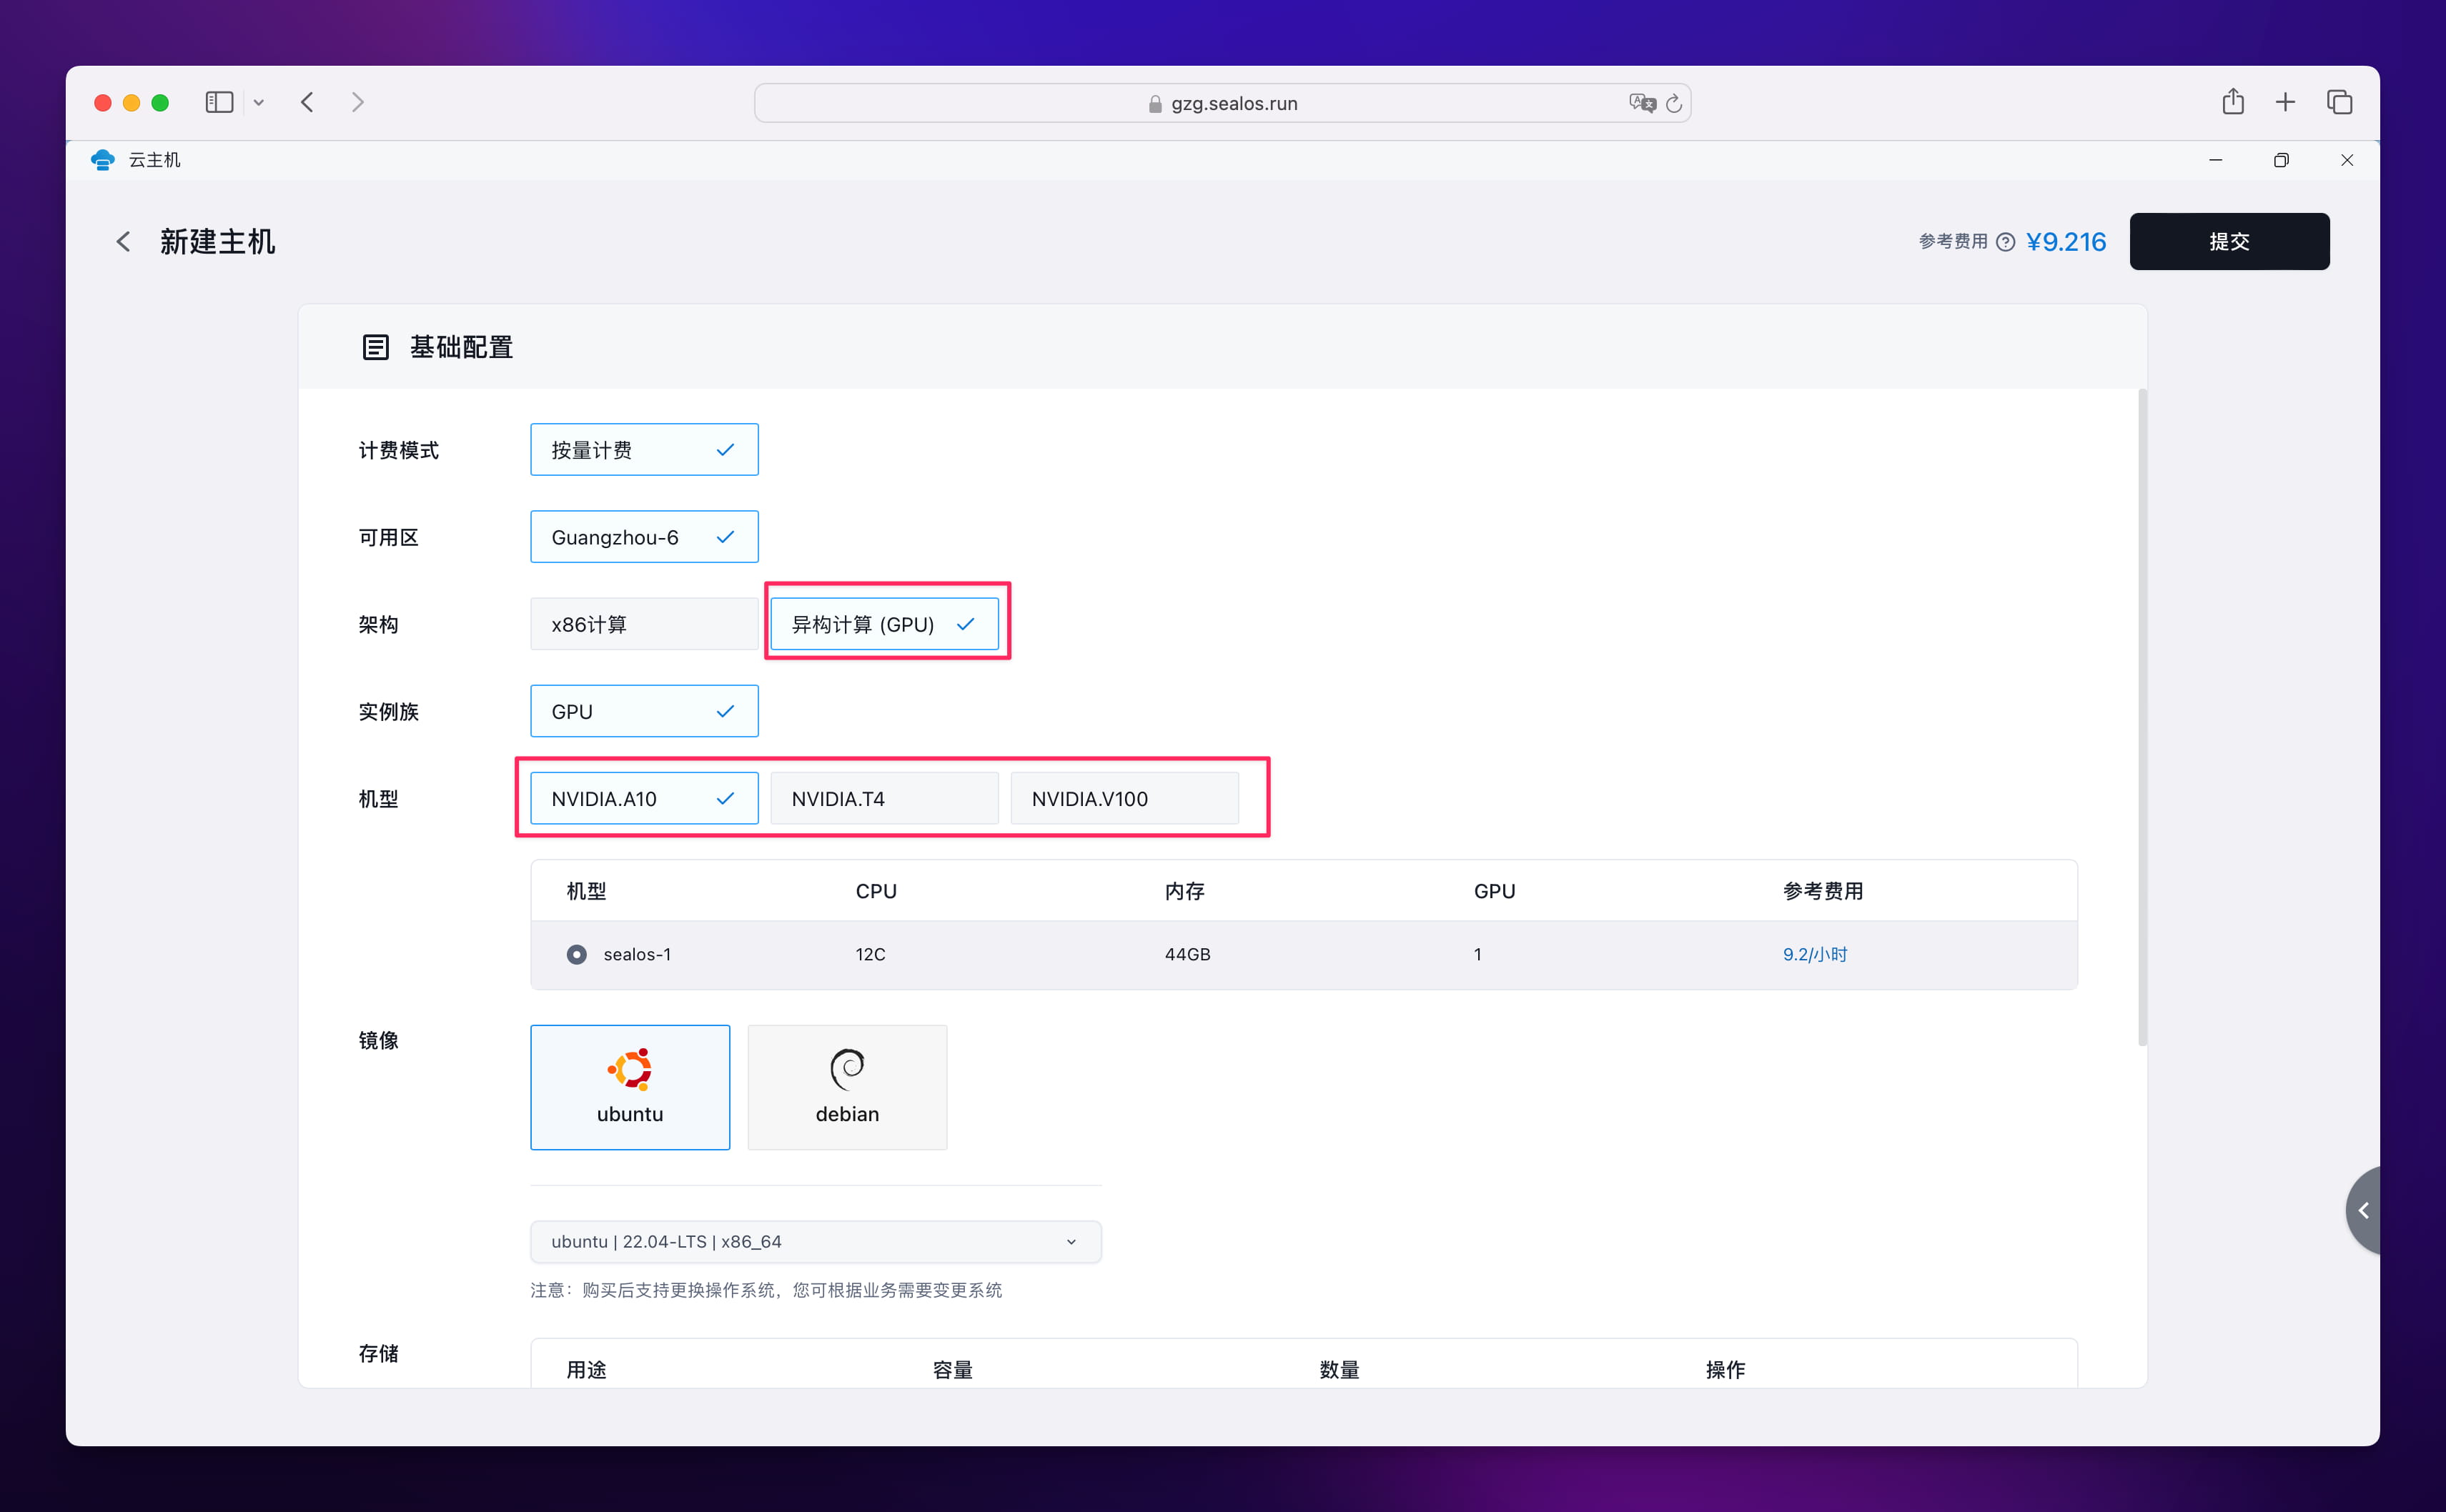The width and height of the screenshot is (2446, 1512).
Task: Open a new tab with plus icon
Action: tap(2285, 102)
